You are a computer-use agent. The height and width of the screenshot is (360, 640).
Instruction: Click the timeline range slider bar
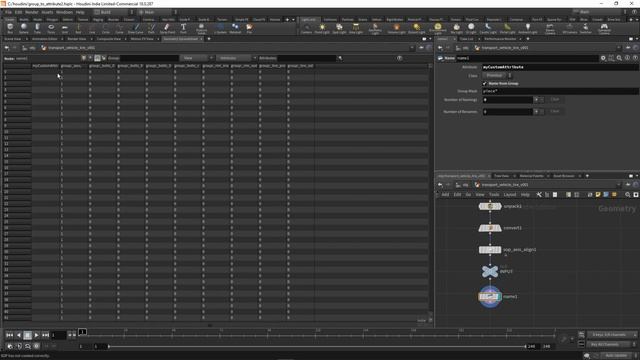(317, 347)
